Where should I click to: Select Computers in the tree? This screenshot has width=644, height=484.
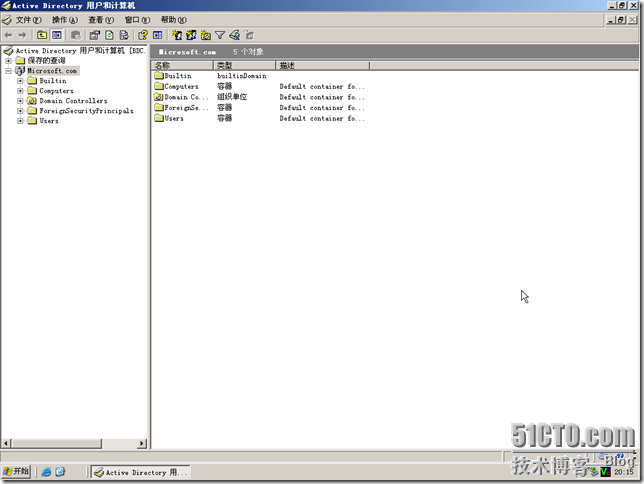(x=56, y=91)
